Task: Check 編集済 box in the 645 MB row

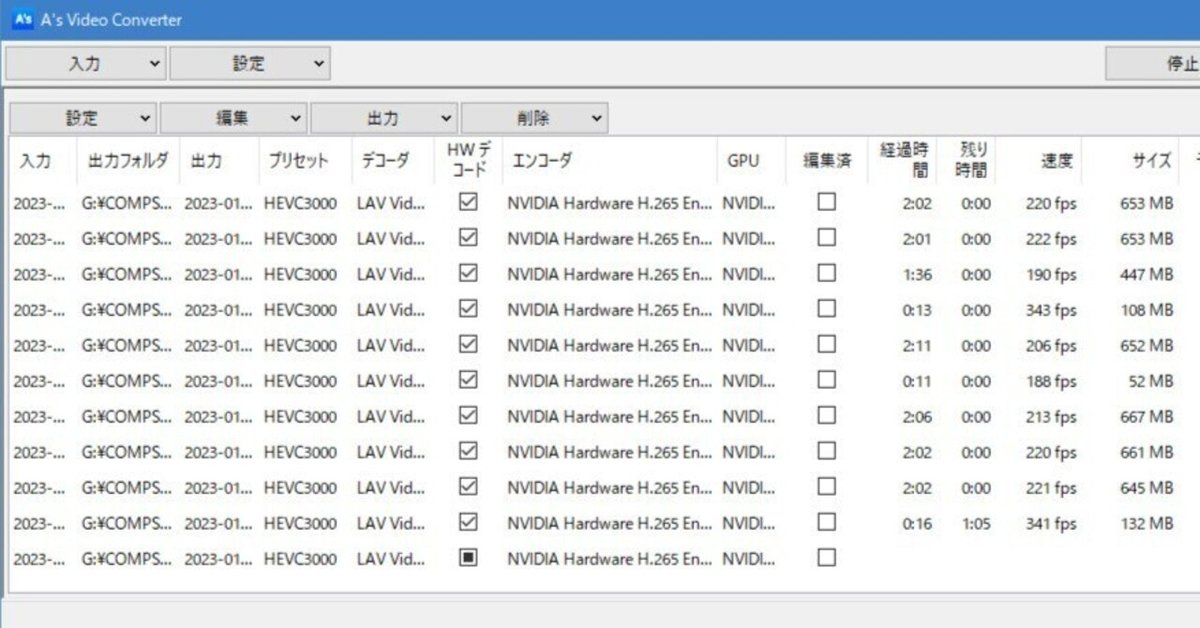Action: point(826,487)
